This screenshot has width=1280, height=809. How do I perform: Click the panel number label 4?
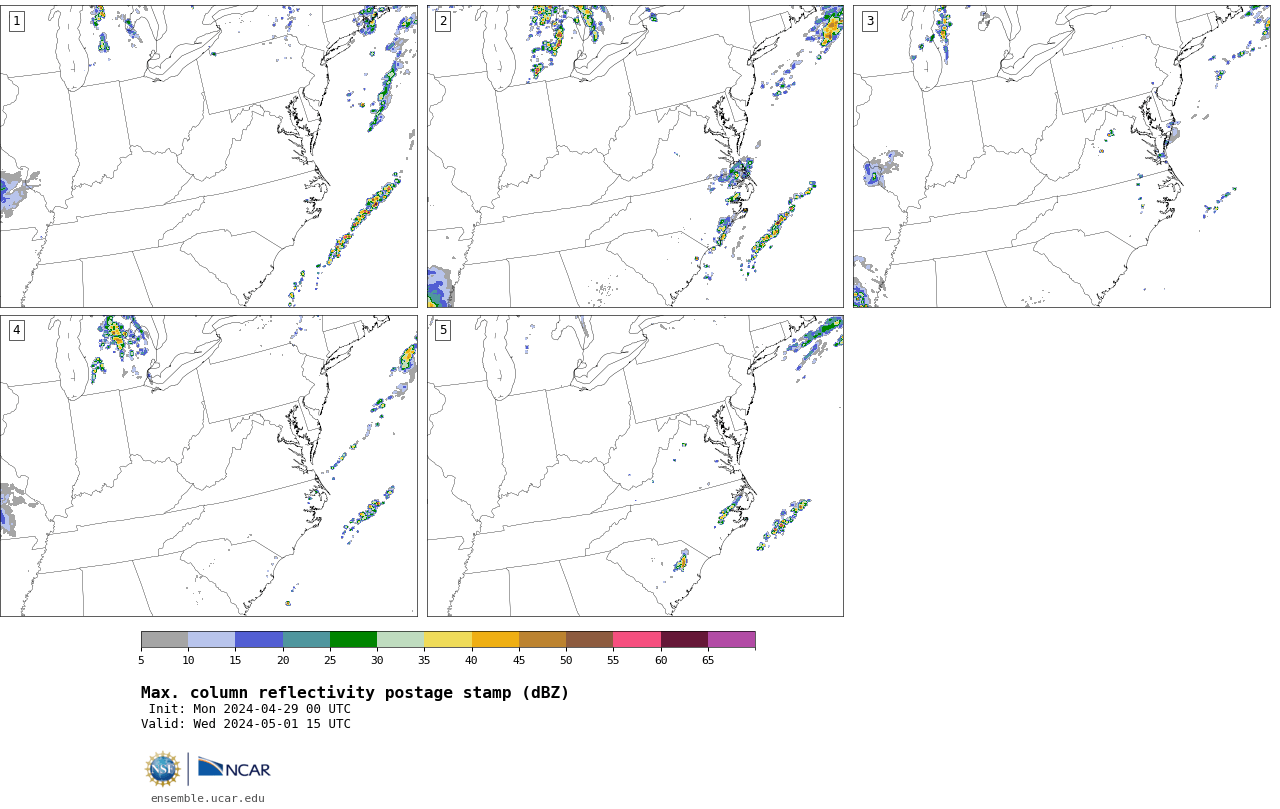16,330
